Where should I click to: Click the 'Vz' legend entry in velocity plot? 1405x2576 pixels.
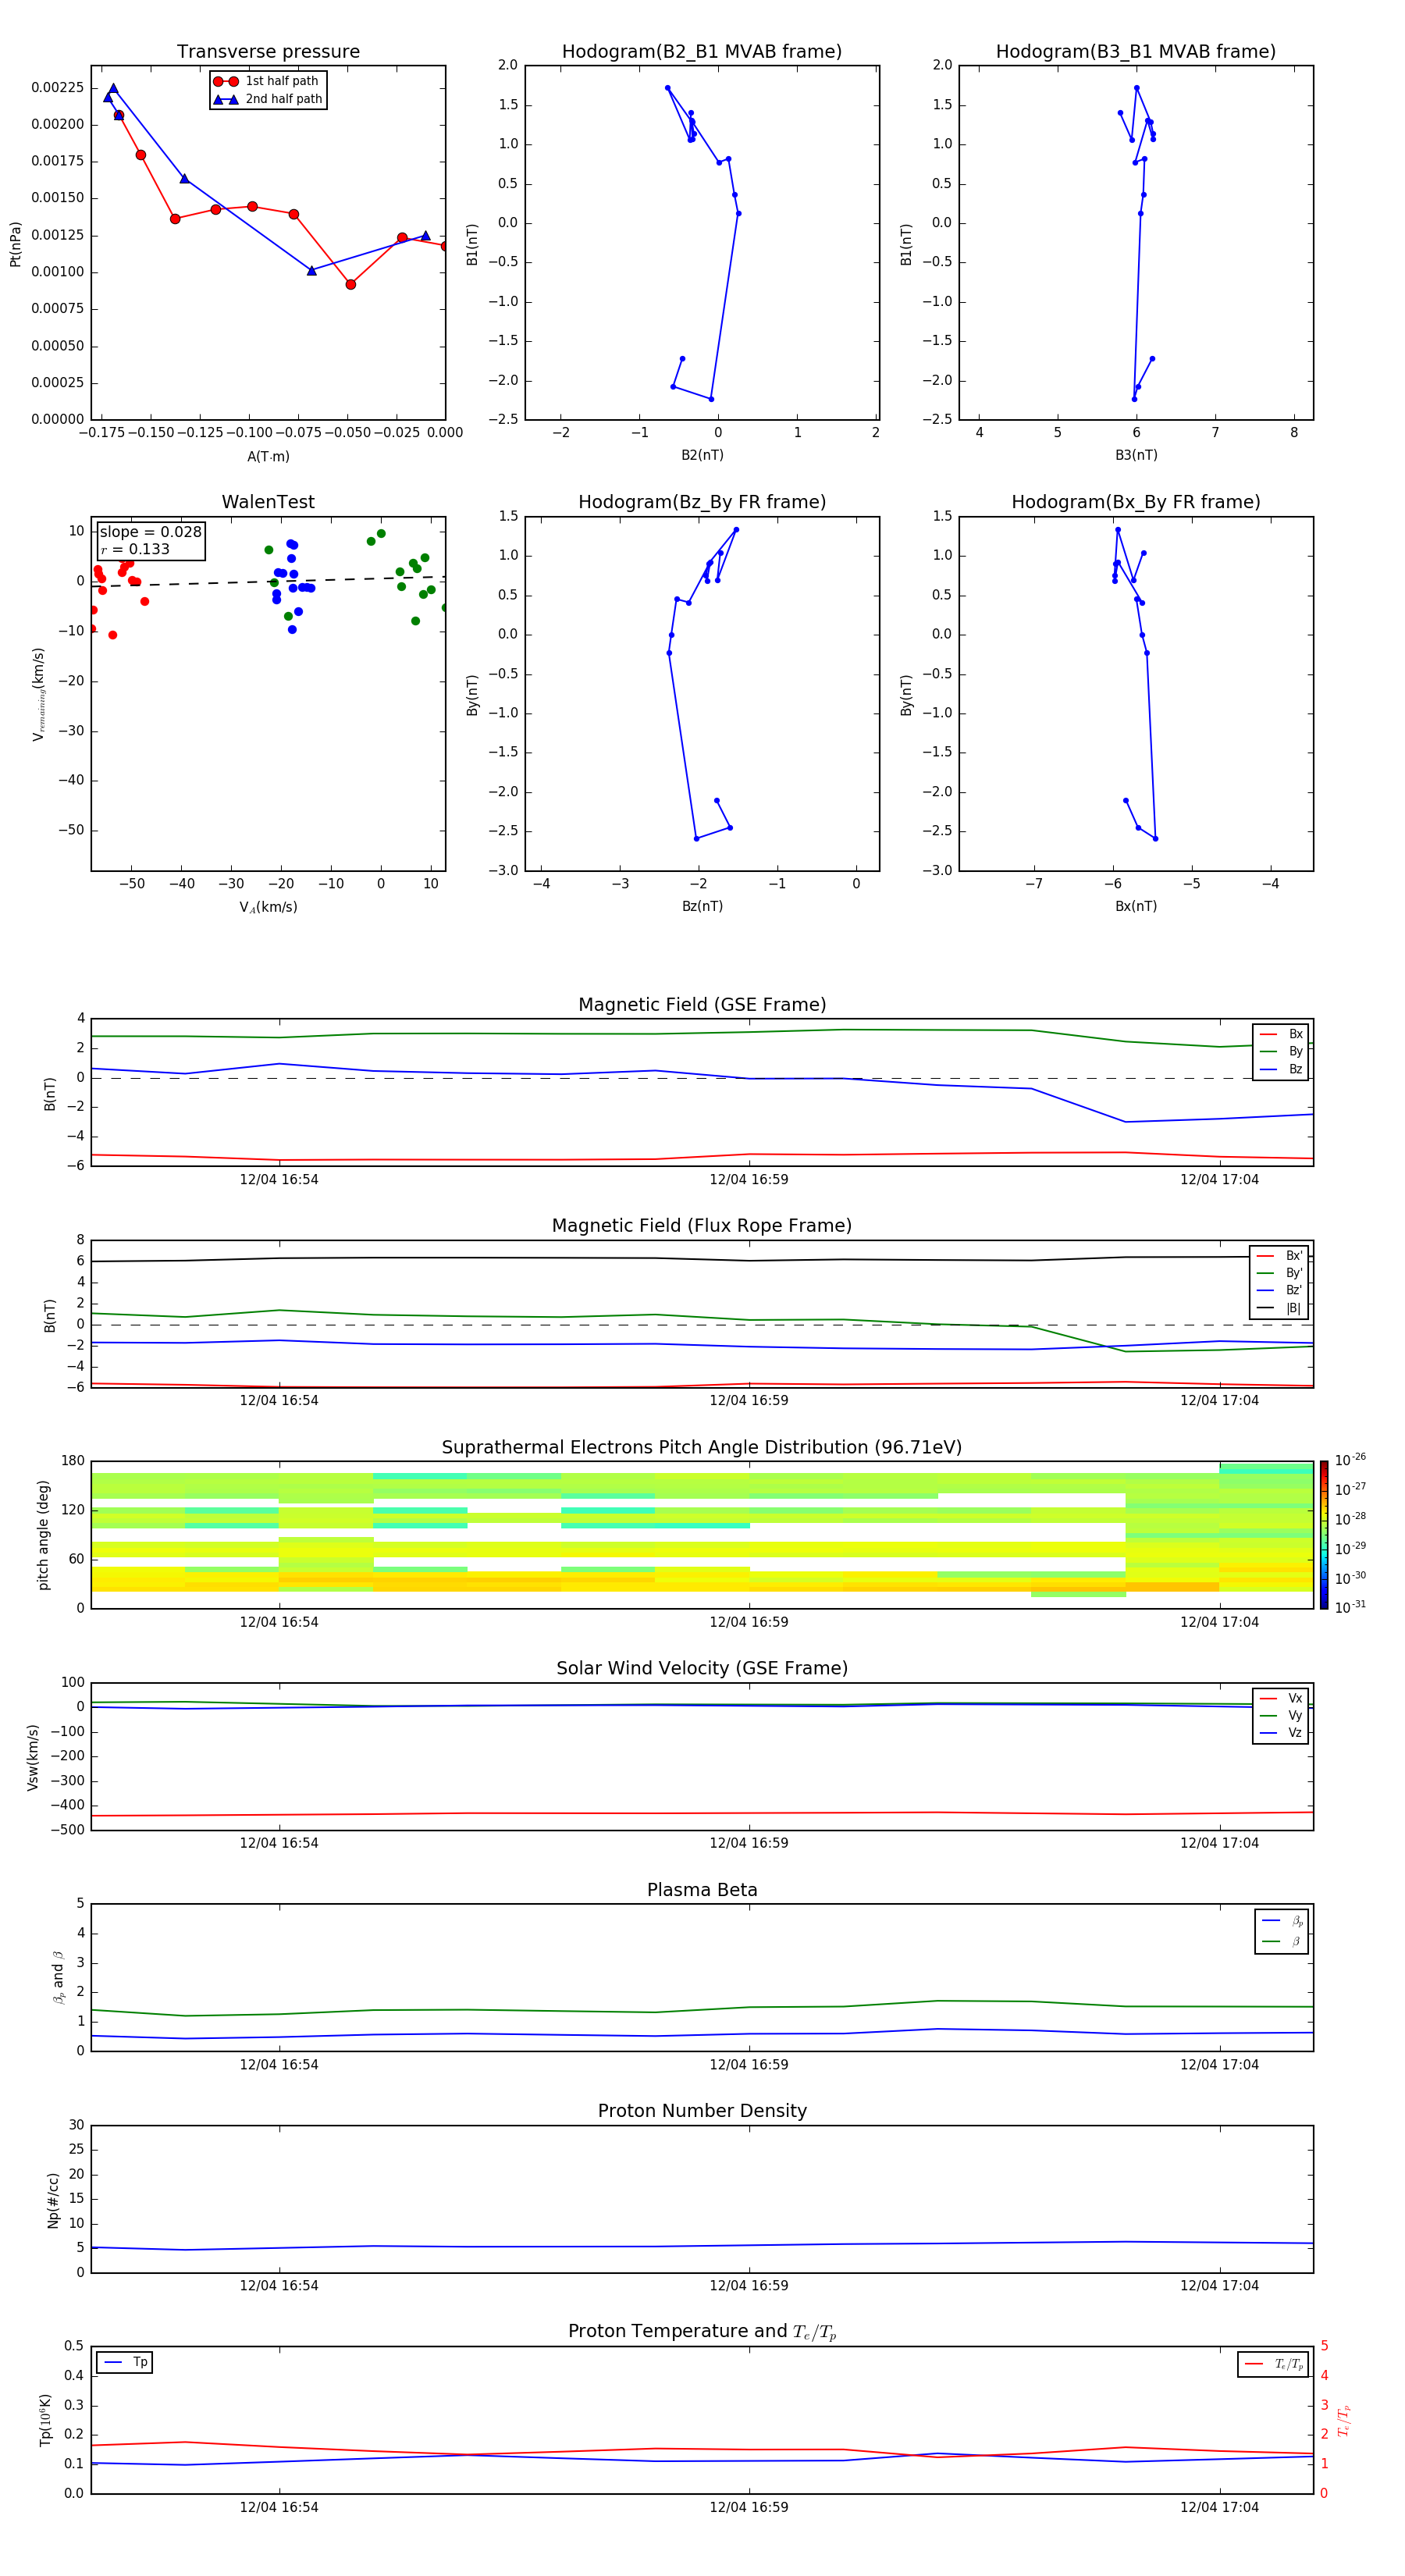click(1281, 1733)
